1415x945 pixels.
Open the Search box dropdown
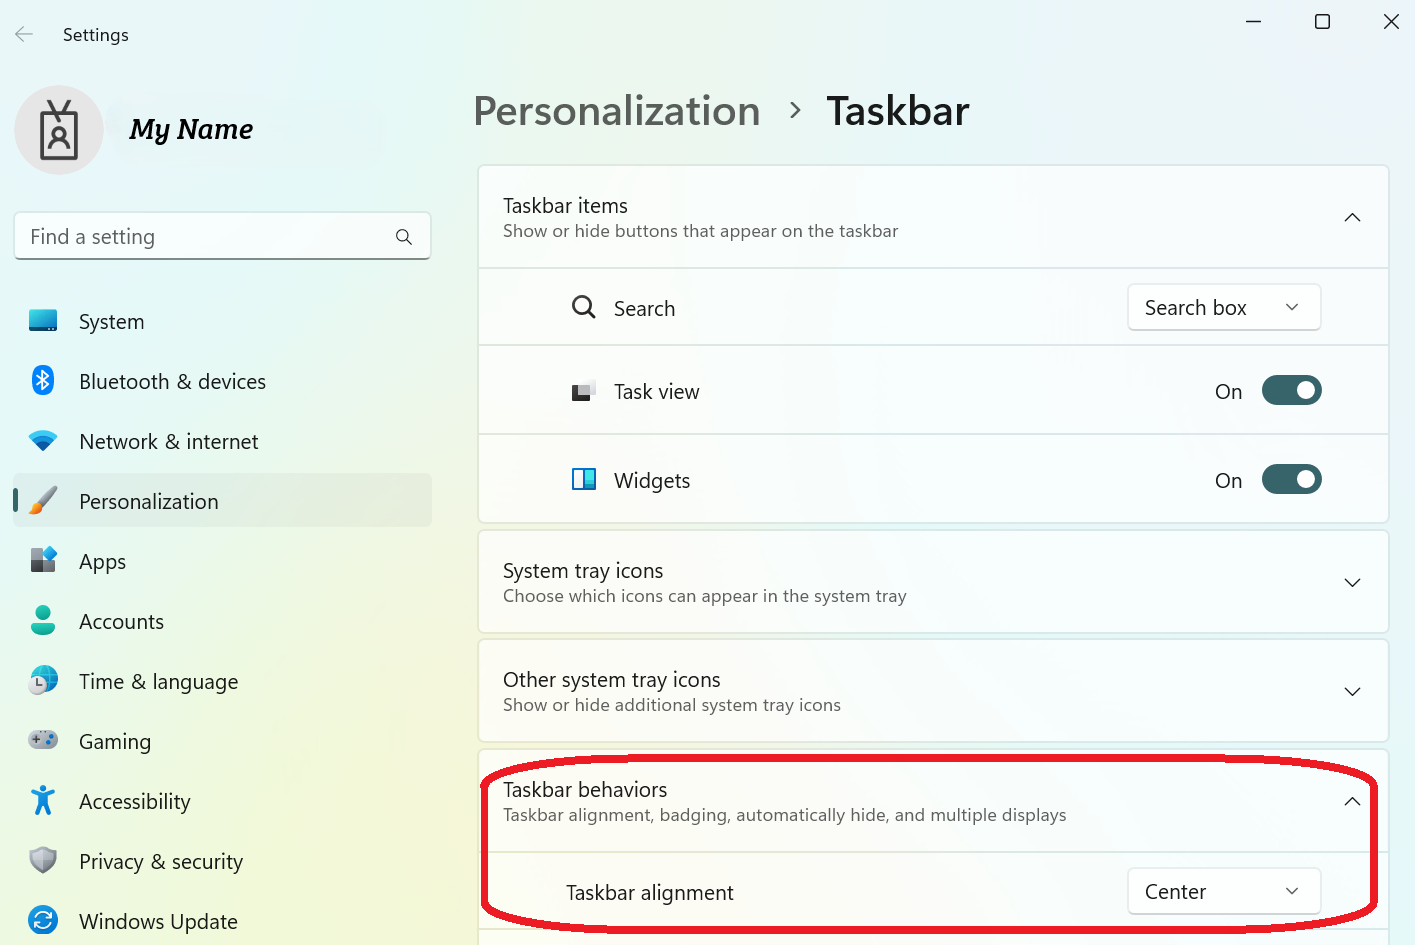1224,308
